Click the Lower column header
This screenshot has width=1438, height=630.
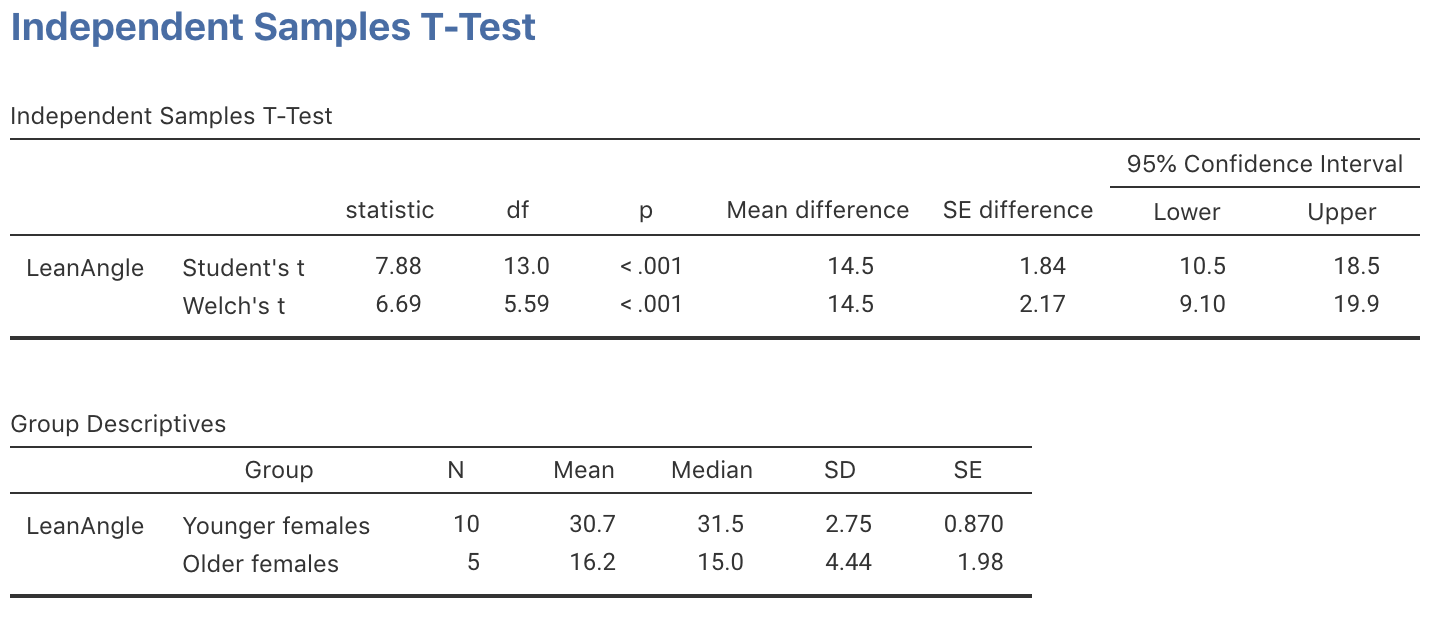(x=1187, y=212)
